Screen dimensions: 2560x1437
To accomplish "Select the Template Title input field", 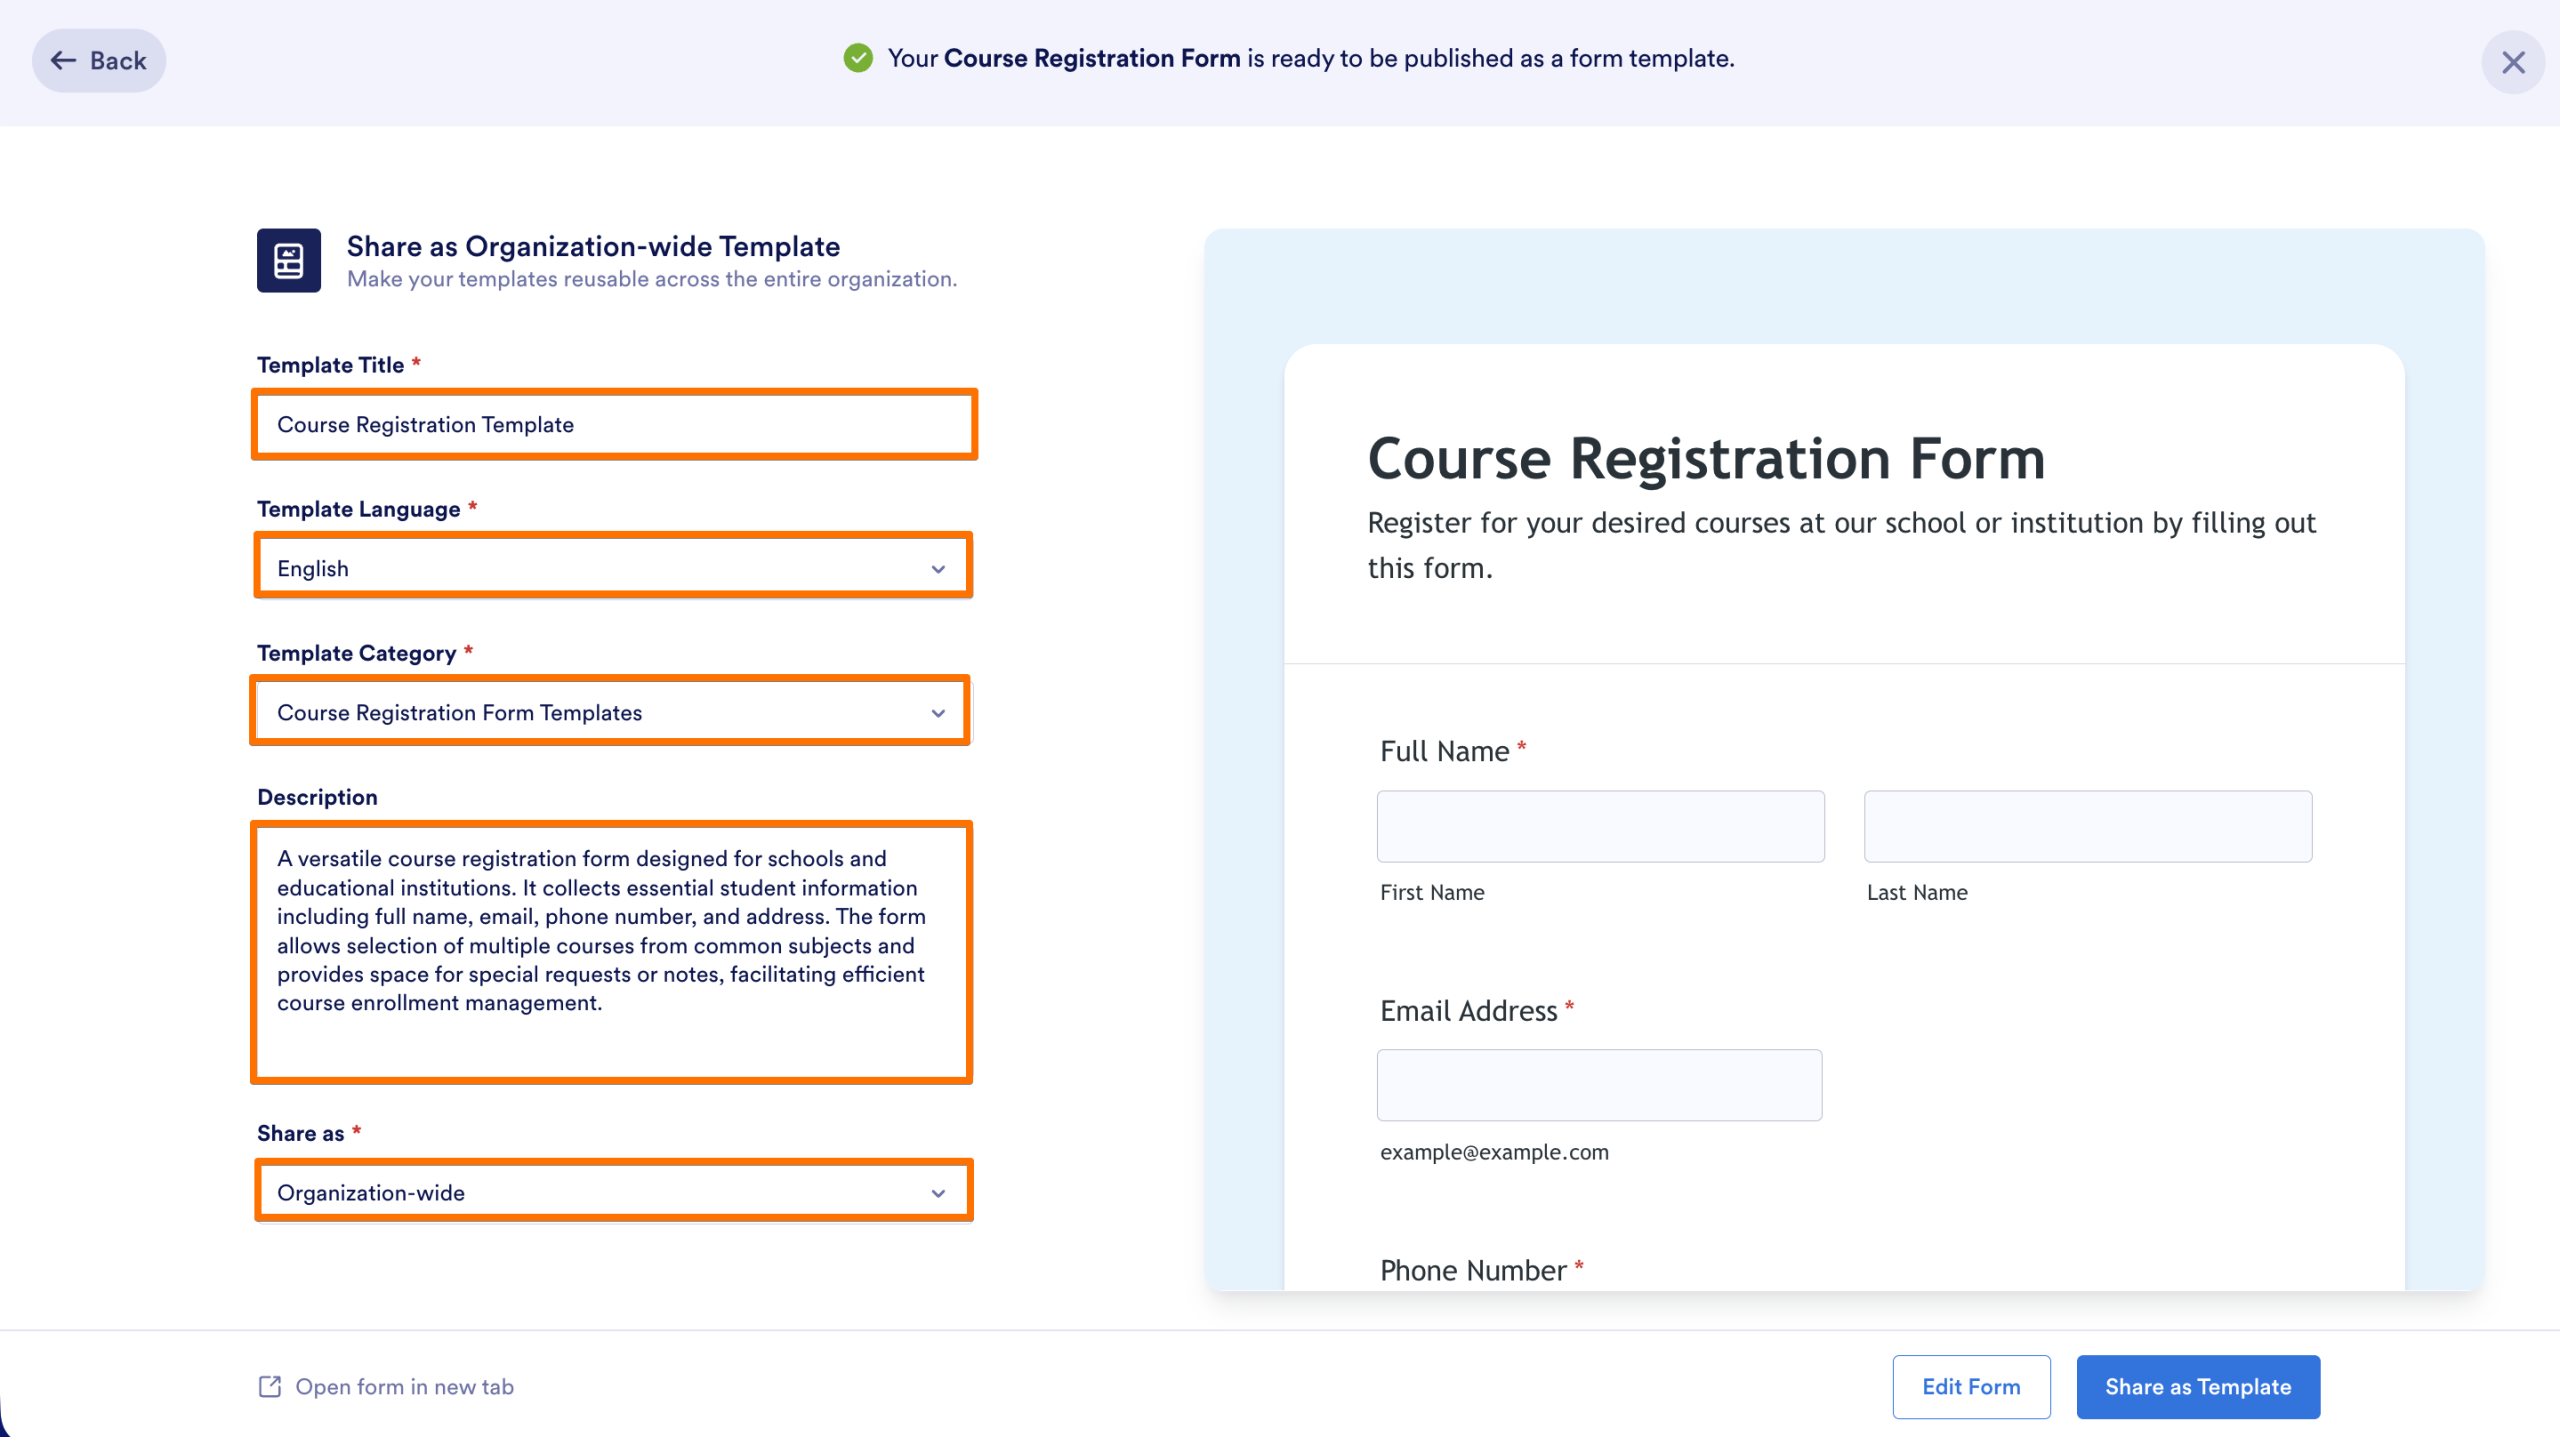I will 614,424.
